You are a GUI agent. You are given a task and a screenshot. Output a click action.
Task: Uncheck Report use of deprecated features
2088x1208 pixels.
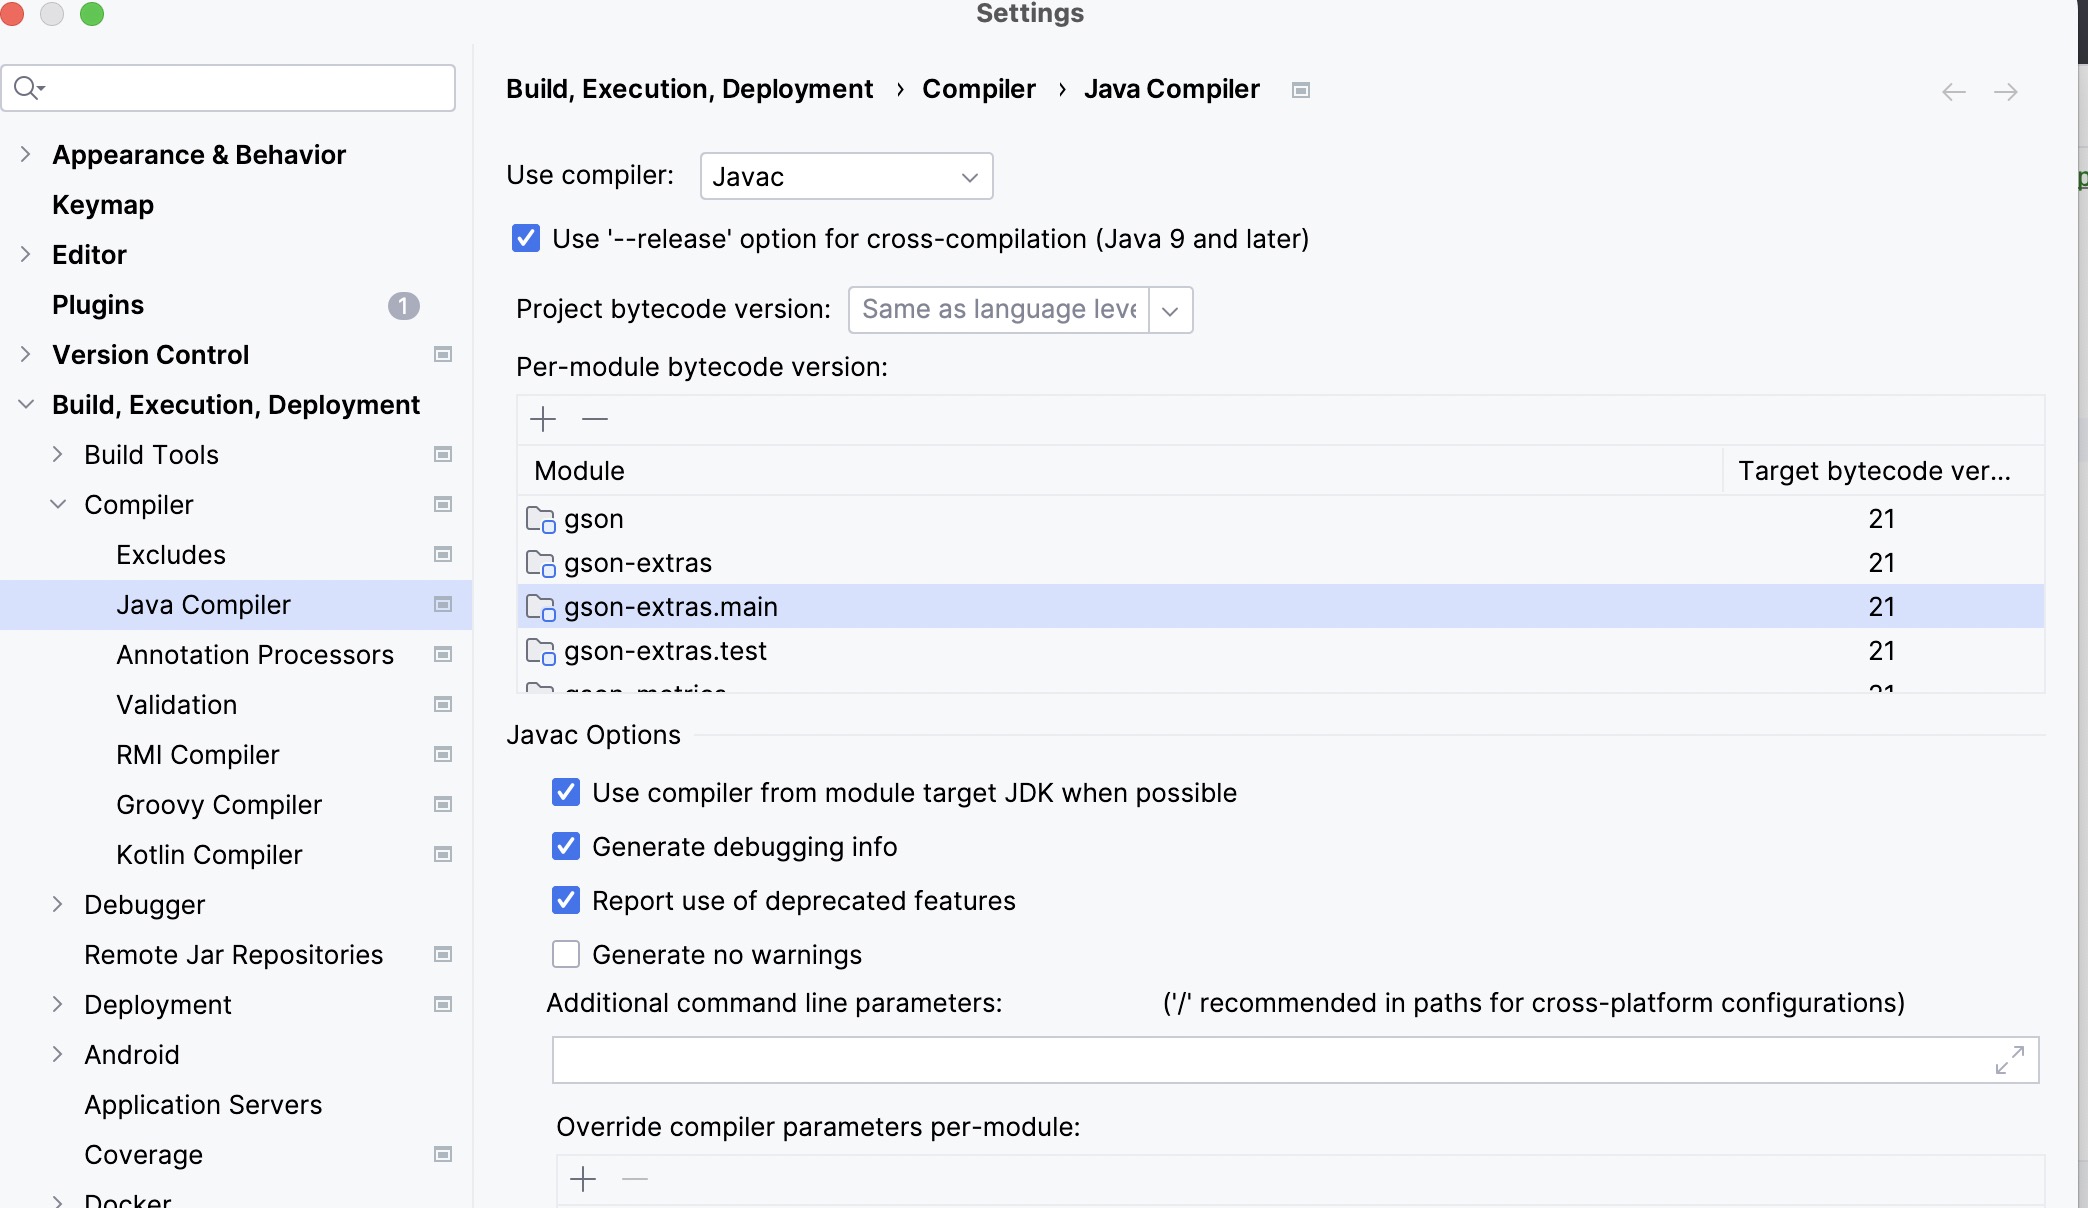pos(566,900)
